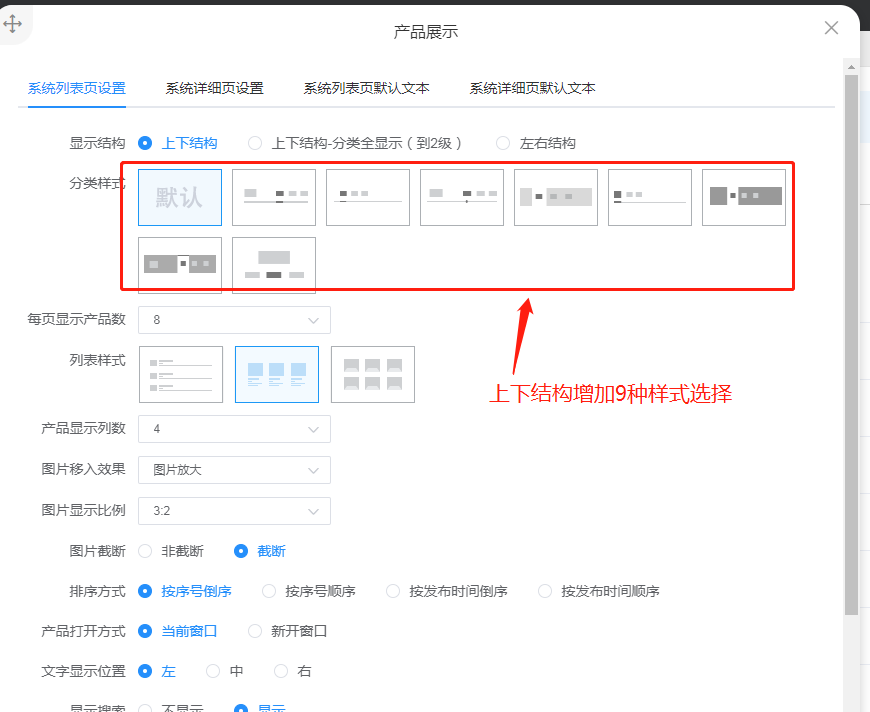
Task: Choose the text list style icon
Action: (x=181, y=374)
